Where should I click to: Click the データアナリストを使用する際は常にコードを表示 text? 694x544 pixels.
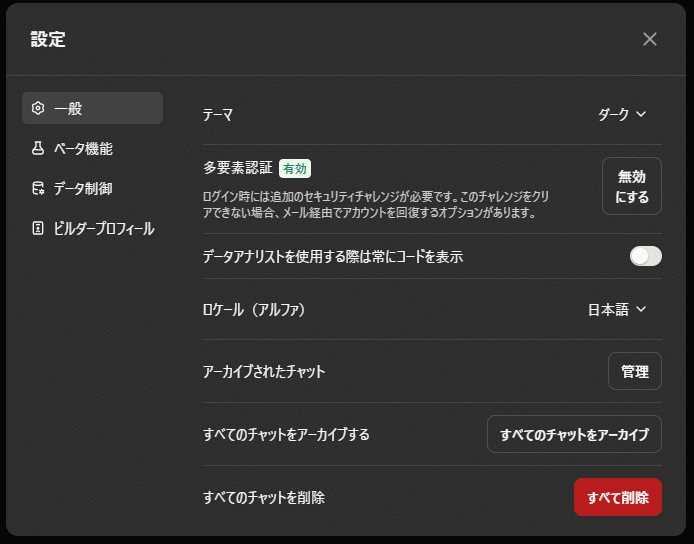point(333,257)
